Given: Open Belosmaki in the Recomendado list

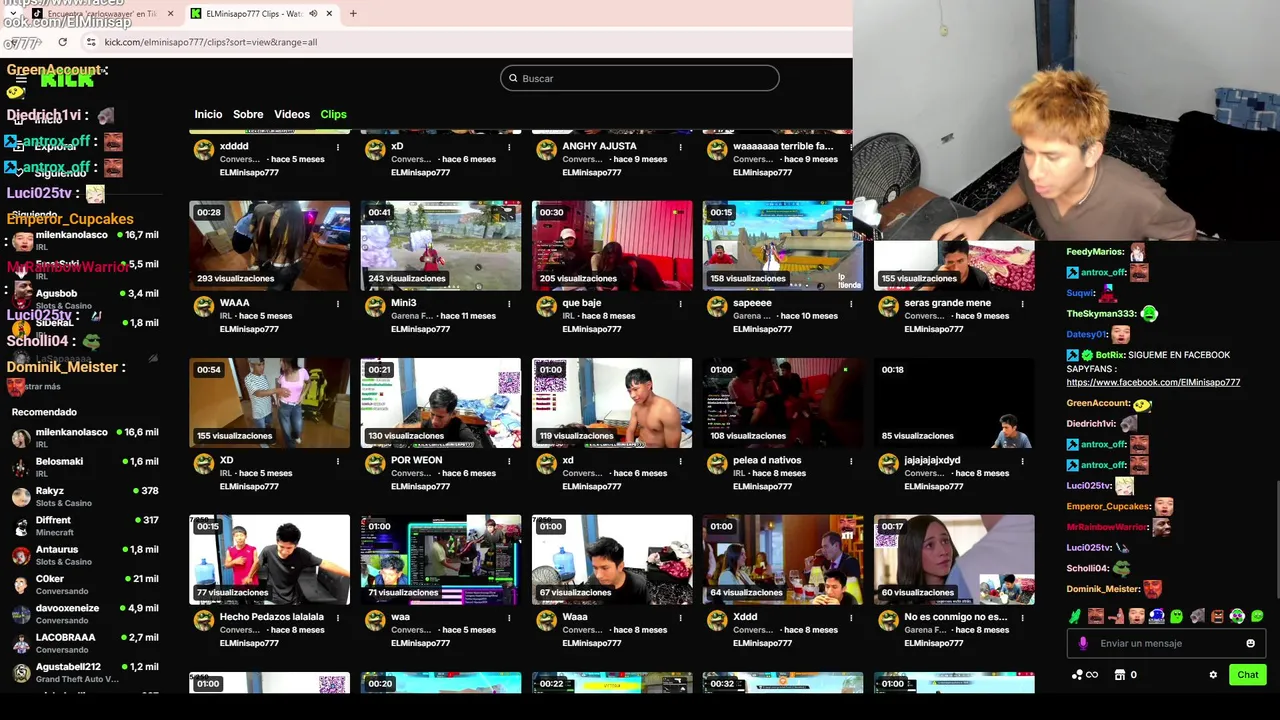Looking at the screenshot, I should (x=85, y=467).
